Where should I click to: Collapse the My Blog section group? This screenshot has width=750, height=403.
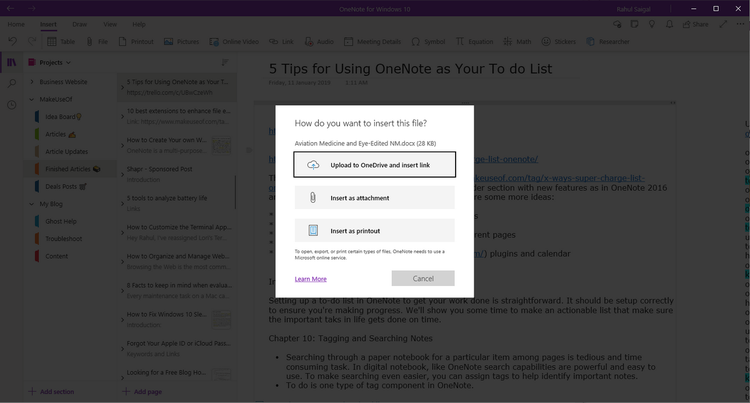point(32,204)
